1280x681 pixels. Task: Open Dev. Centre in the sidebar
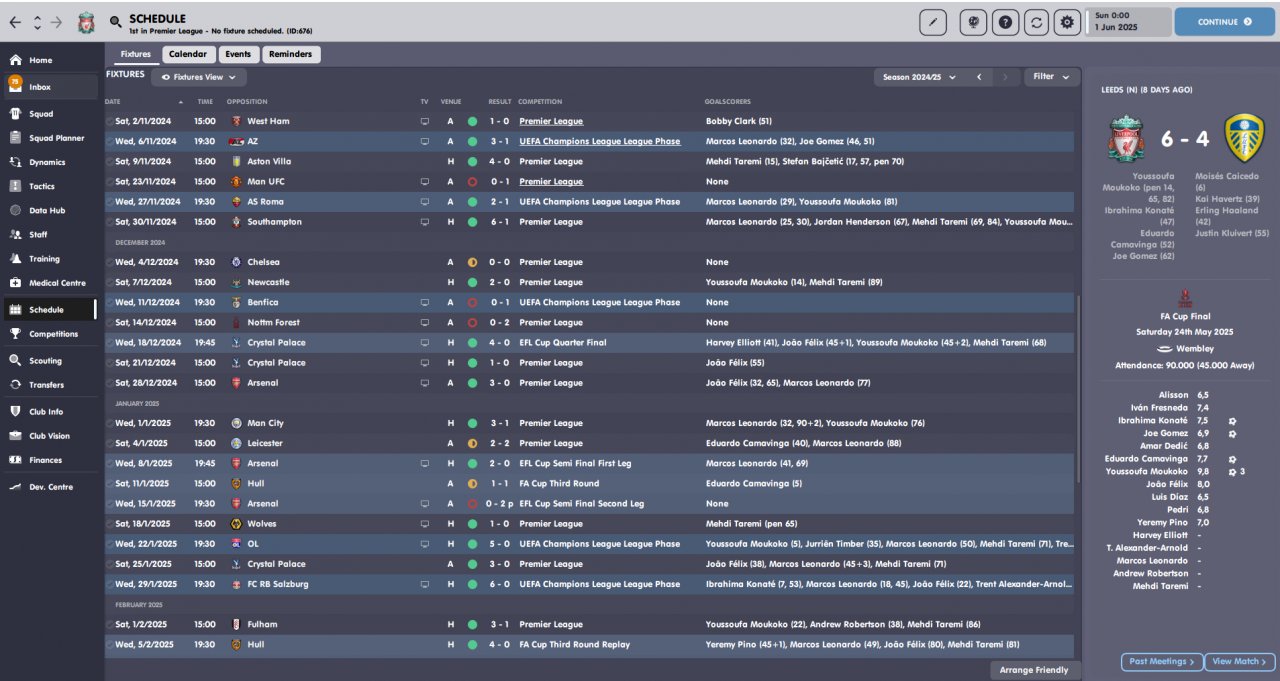tap(50, 487)
